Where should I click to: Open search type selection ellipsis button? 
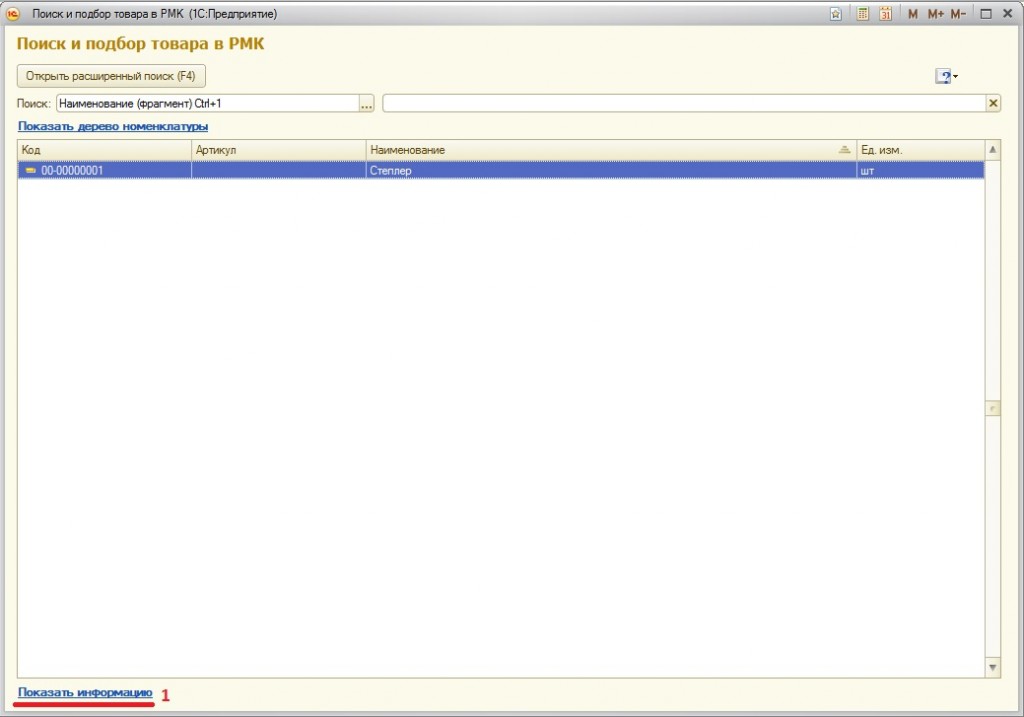point(366,103)
